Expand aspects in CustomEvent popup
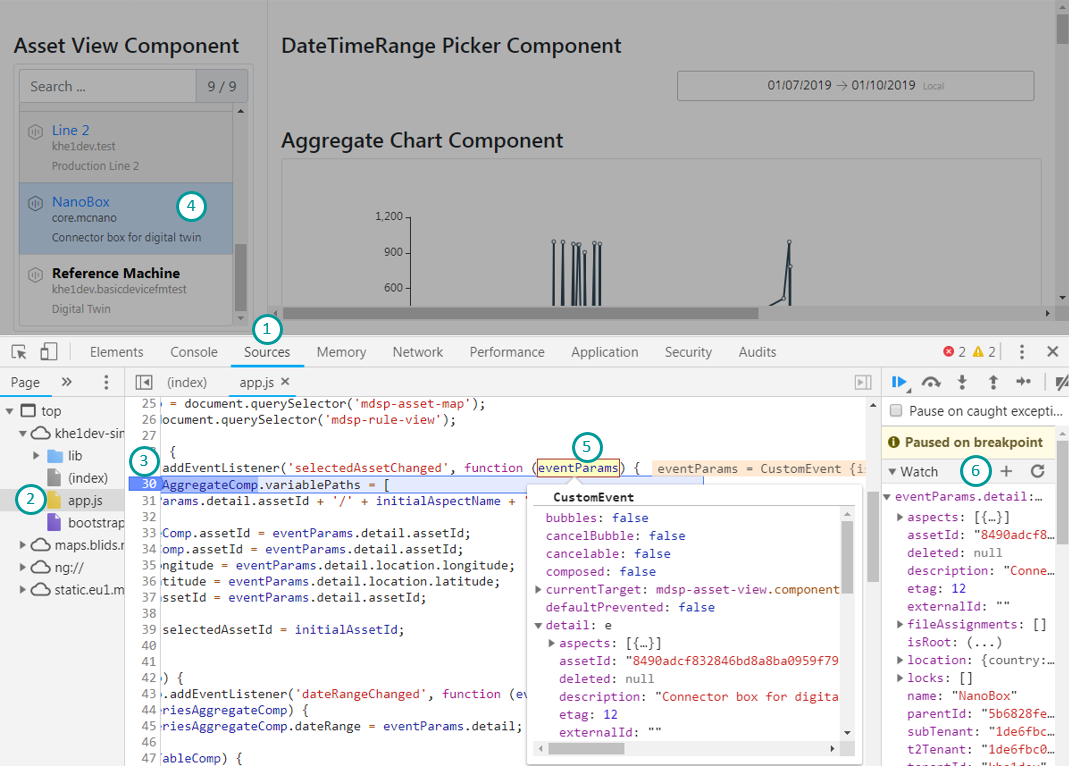The width and height of the screenshot is (1069, 766). pos(552,643)
